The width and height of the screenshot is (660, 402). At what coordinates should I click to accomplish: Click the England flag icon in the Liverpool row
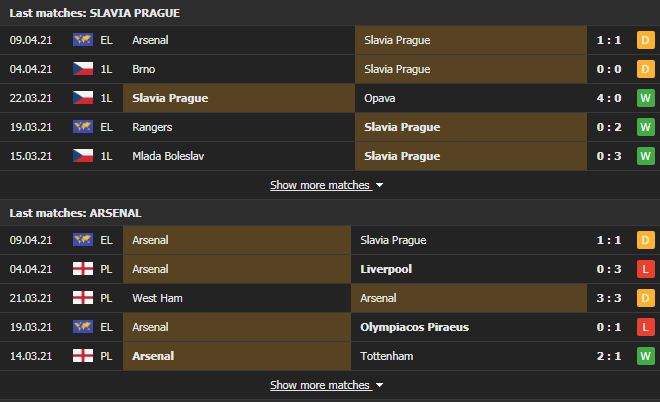tap(83, 269)
